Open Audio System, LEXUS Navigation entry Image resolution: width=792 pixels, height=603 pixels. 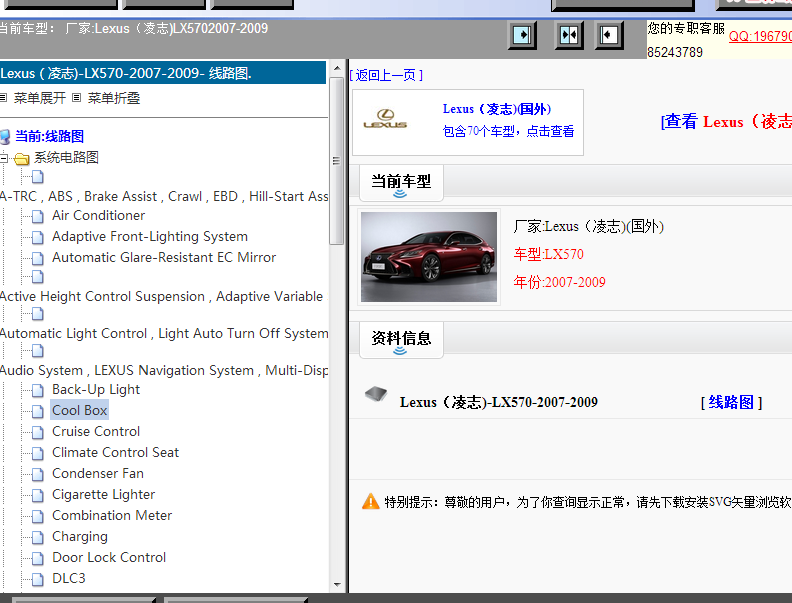[x=164, y=371]
